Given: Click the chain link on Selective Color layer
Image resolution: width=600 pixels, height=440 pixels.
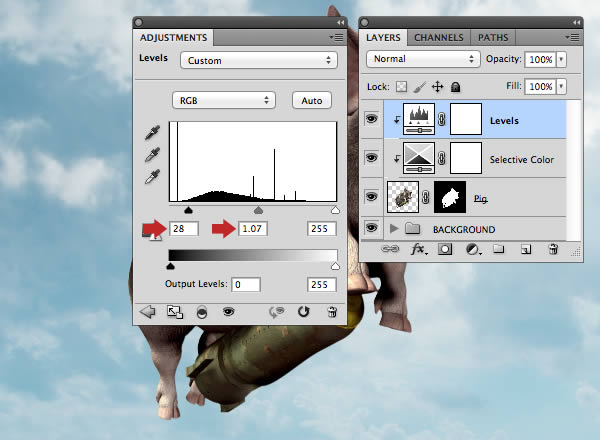Looking at the screenshot, I should click(442, 158).
